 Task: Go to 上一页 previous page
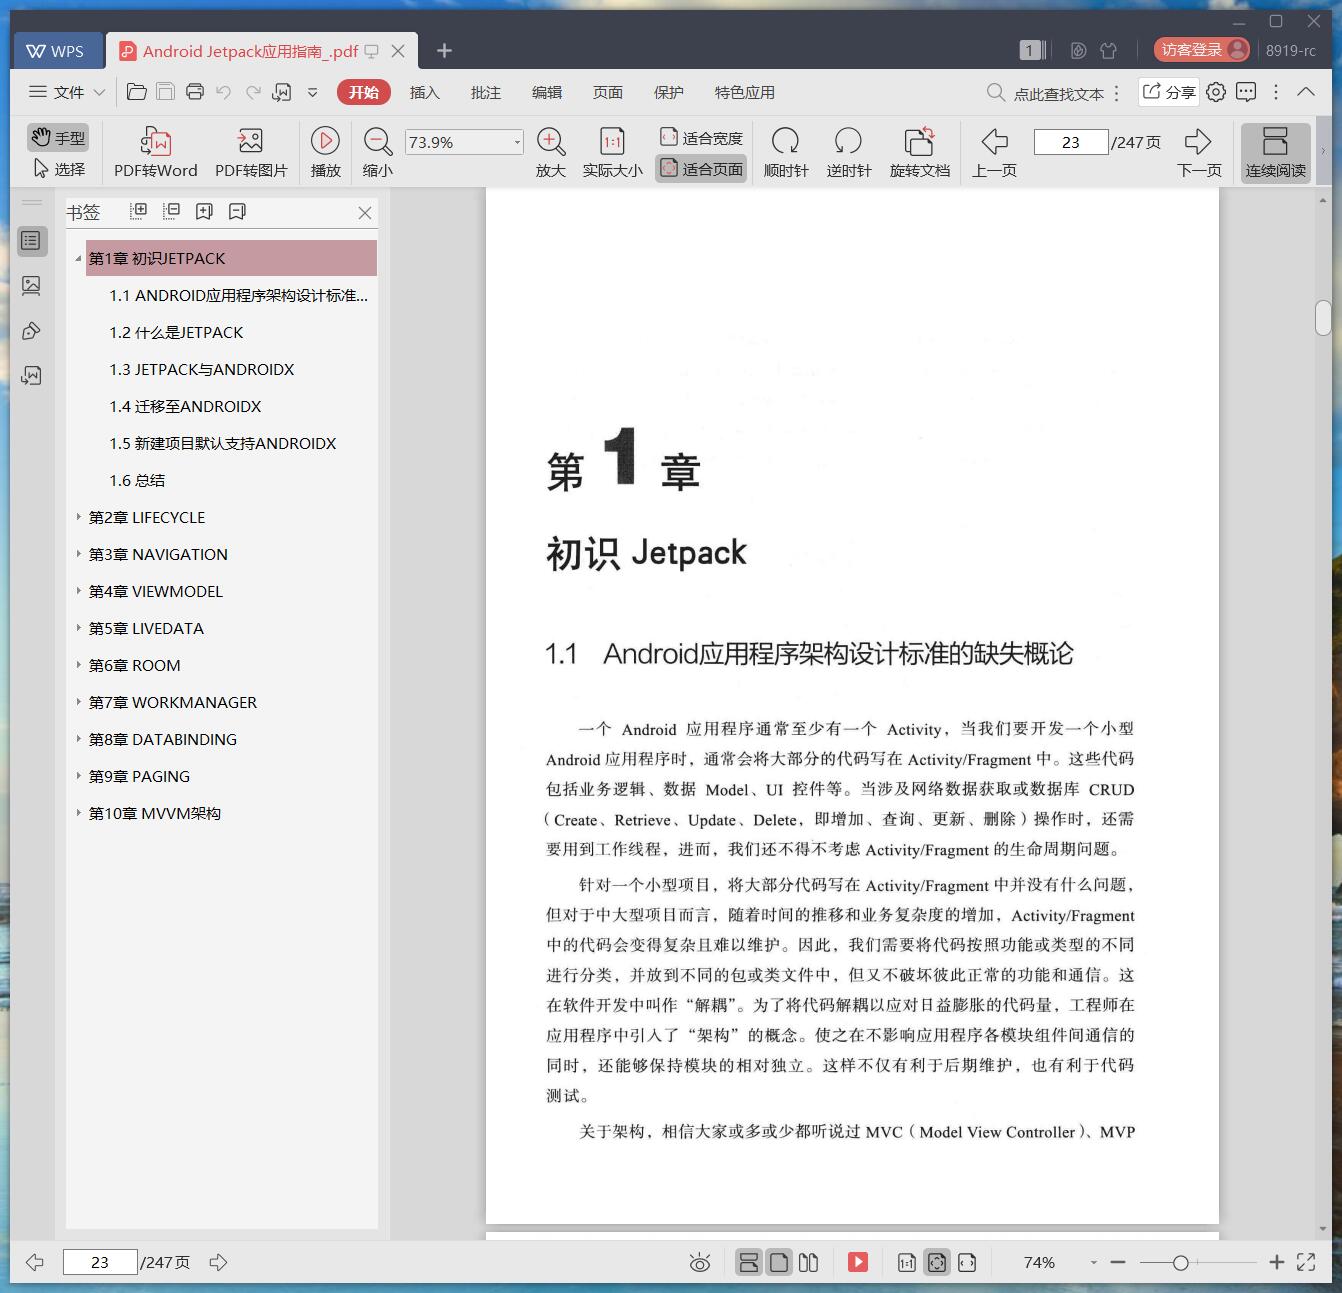pyautogui.click(x=994, y=152)
